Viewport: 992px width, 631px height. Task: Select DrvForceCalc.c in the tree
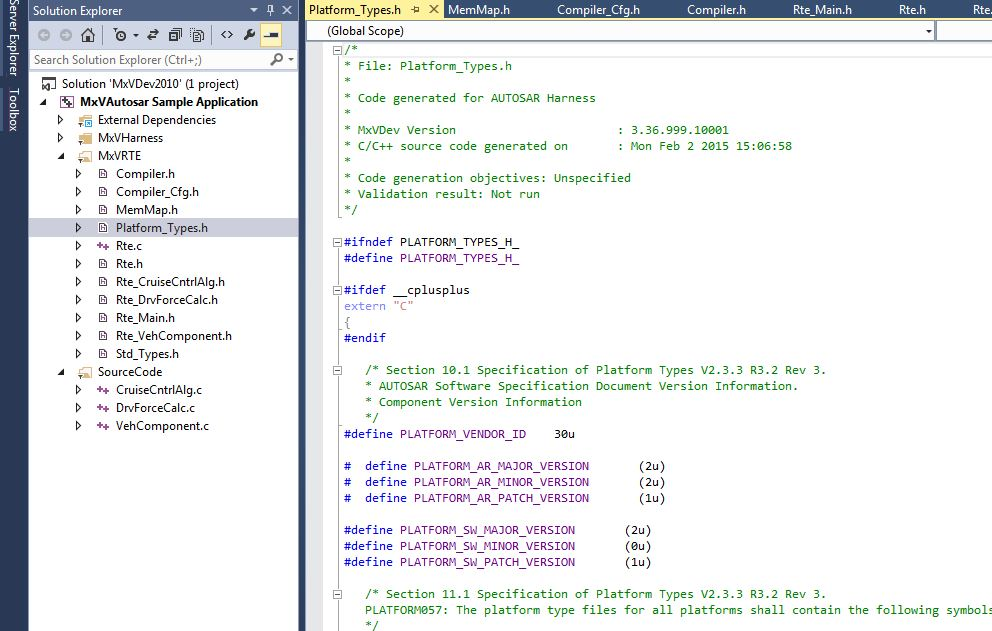click(x=155, y=408)
